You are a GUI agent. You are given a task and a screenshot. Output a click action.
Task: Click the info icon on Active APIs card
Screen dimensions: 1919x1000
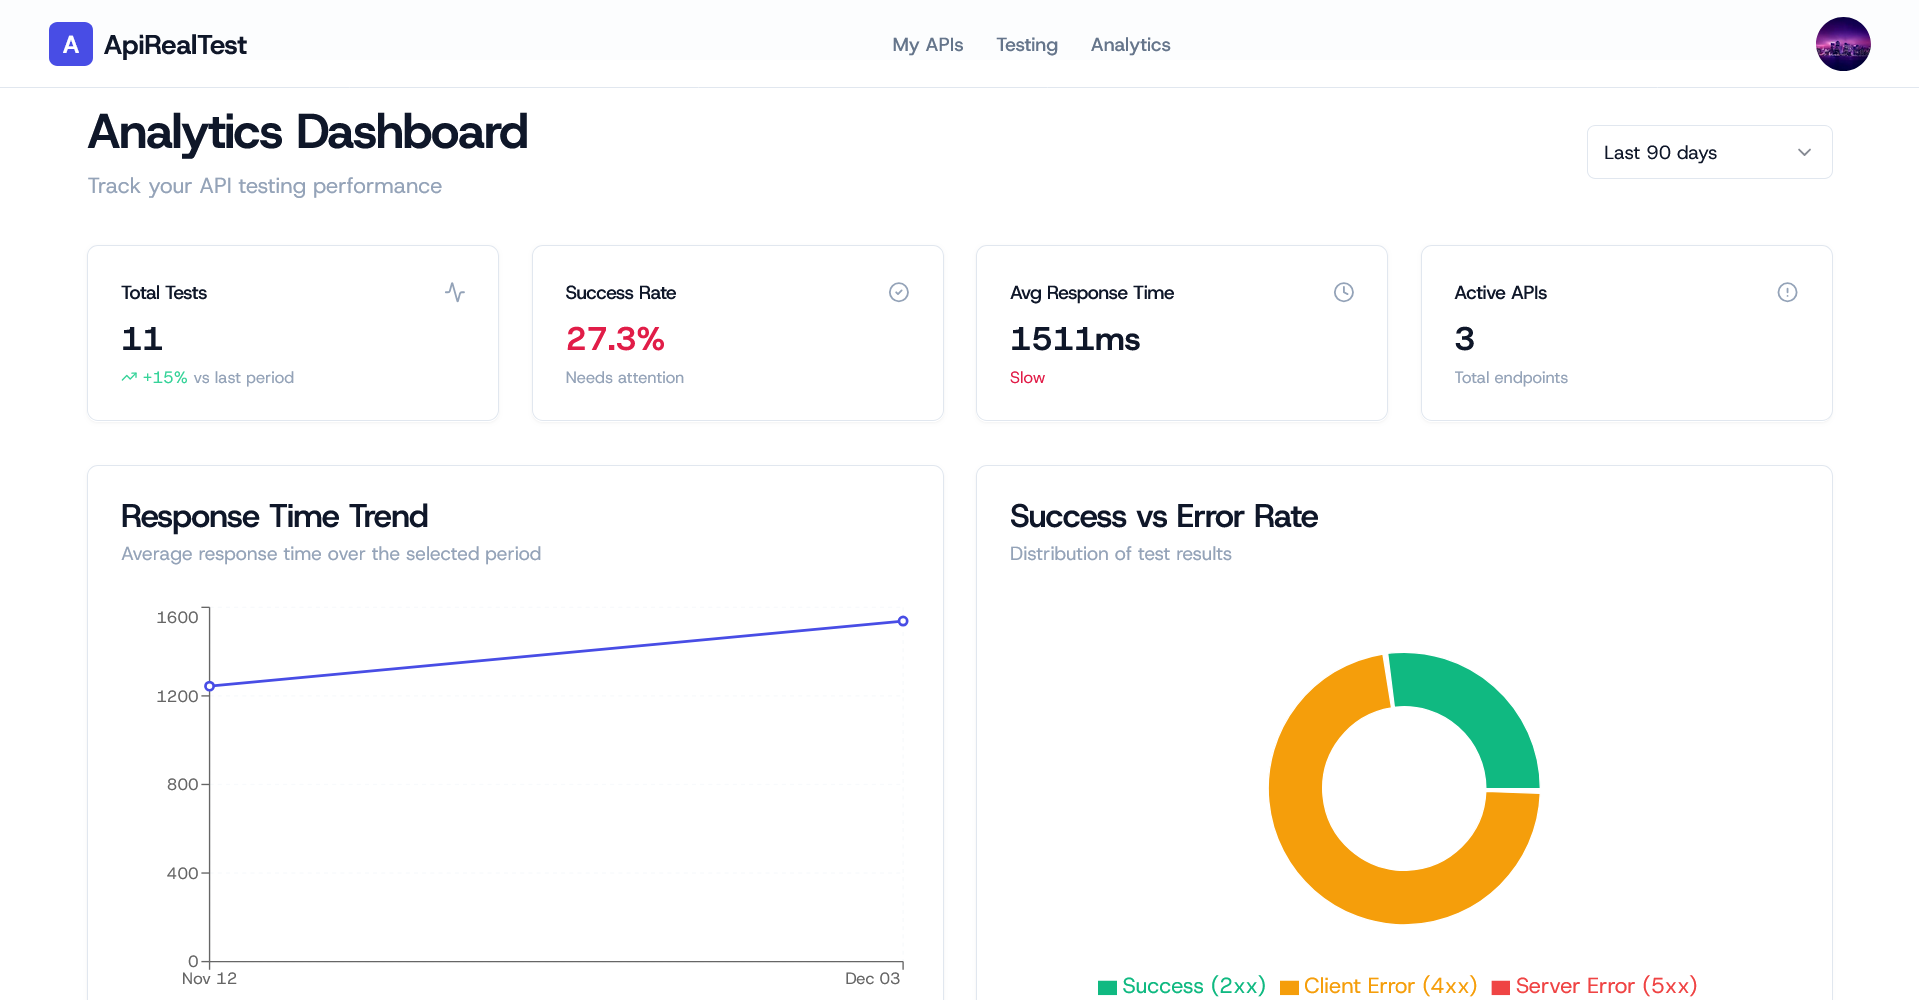(1788, 292)
